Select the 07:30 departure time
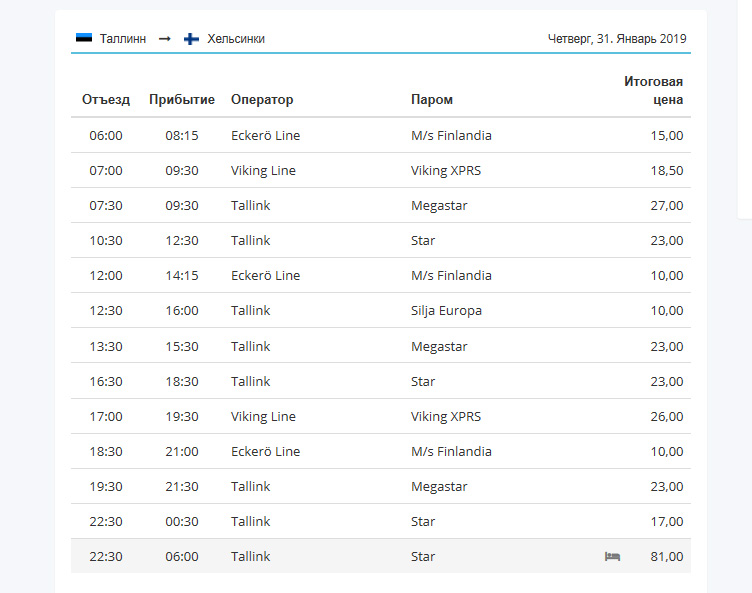 [x=106, y=205]
